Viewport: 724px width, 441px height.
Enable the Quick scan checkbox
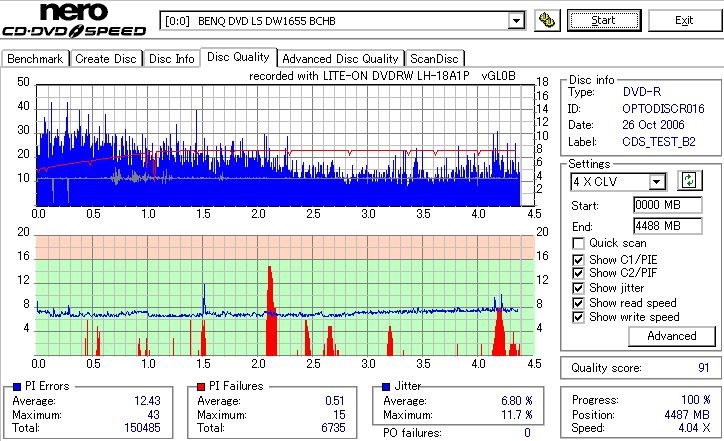click(578, 243)
